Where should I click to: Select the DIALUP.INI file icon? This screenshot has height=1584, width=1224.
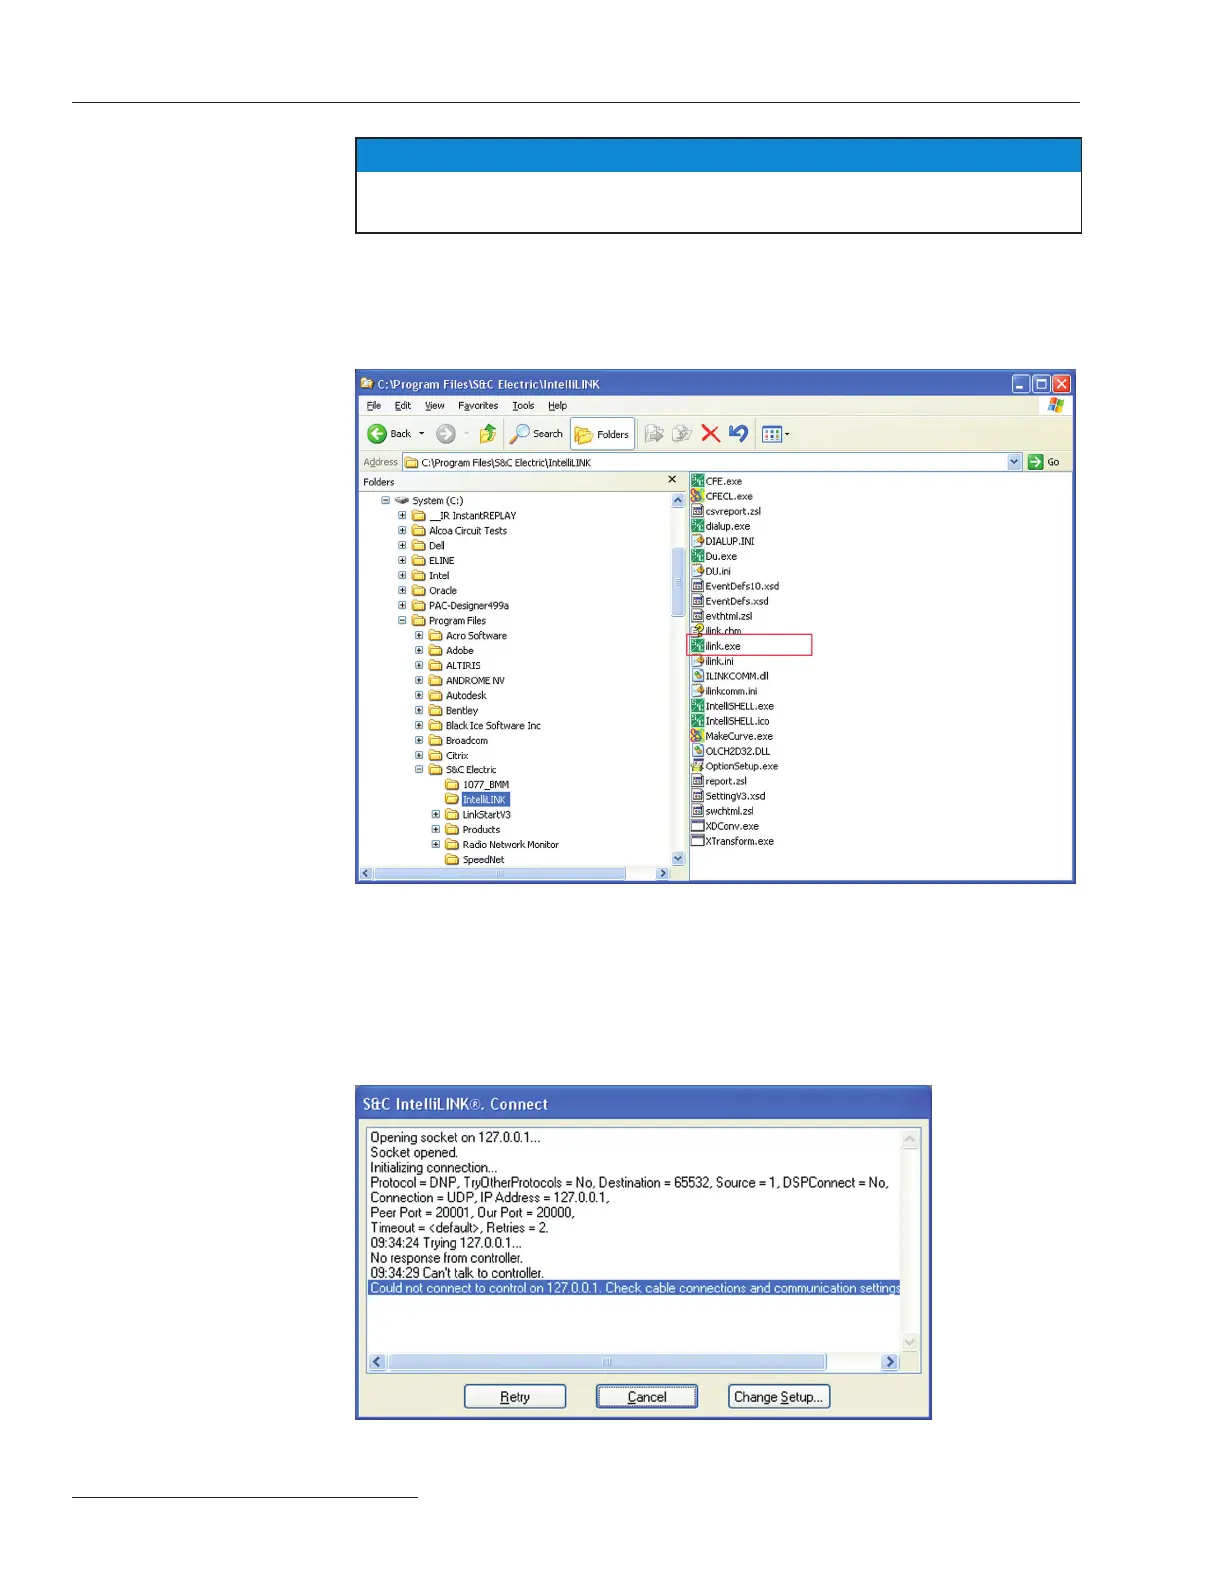[x=698, y=541]
